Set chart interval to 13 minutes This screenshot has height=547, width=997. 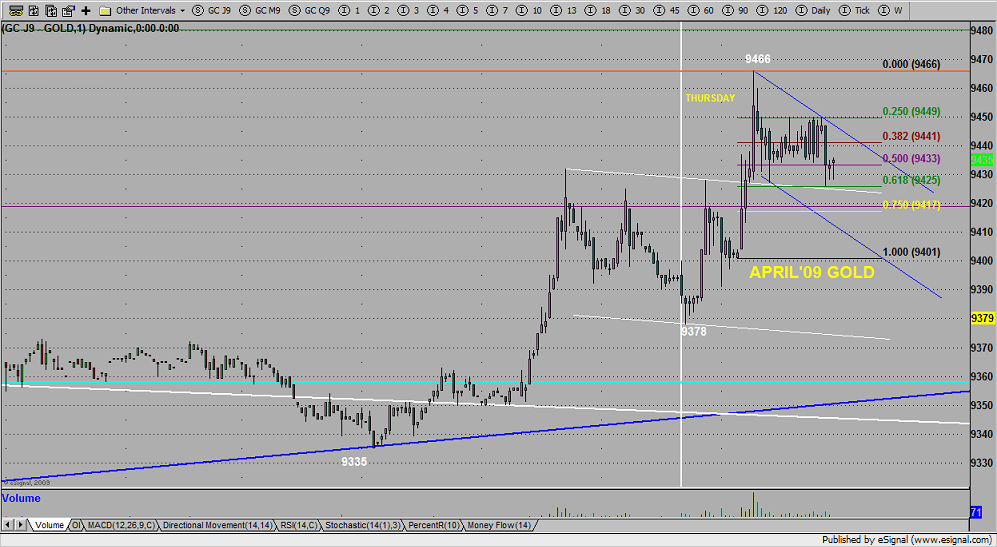565,11
